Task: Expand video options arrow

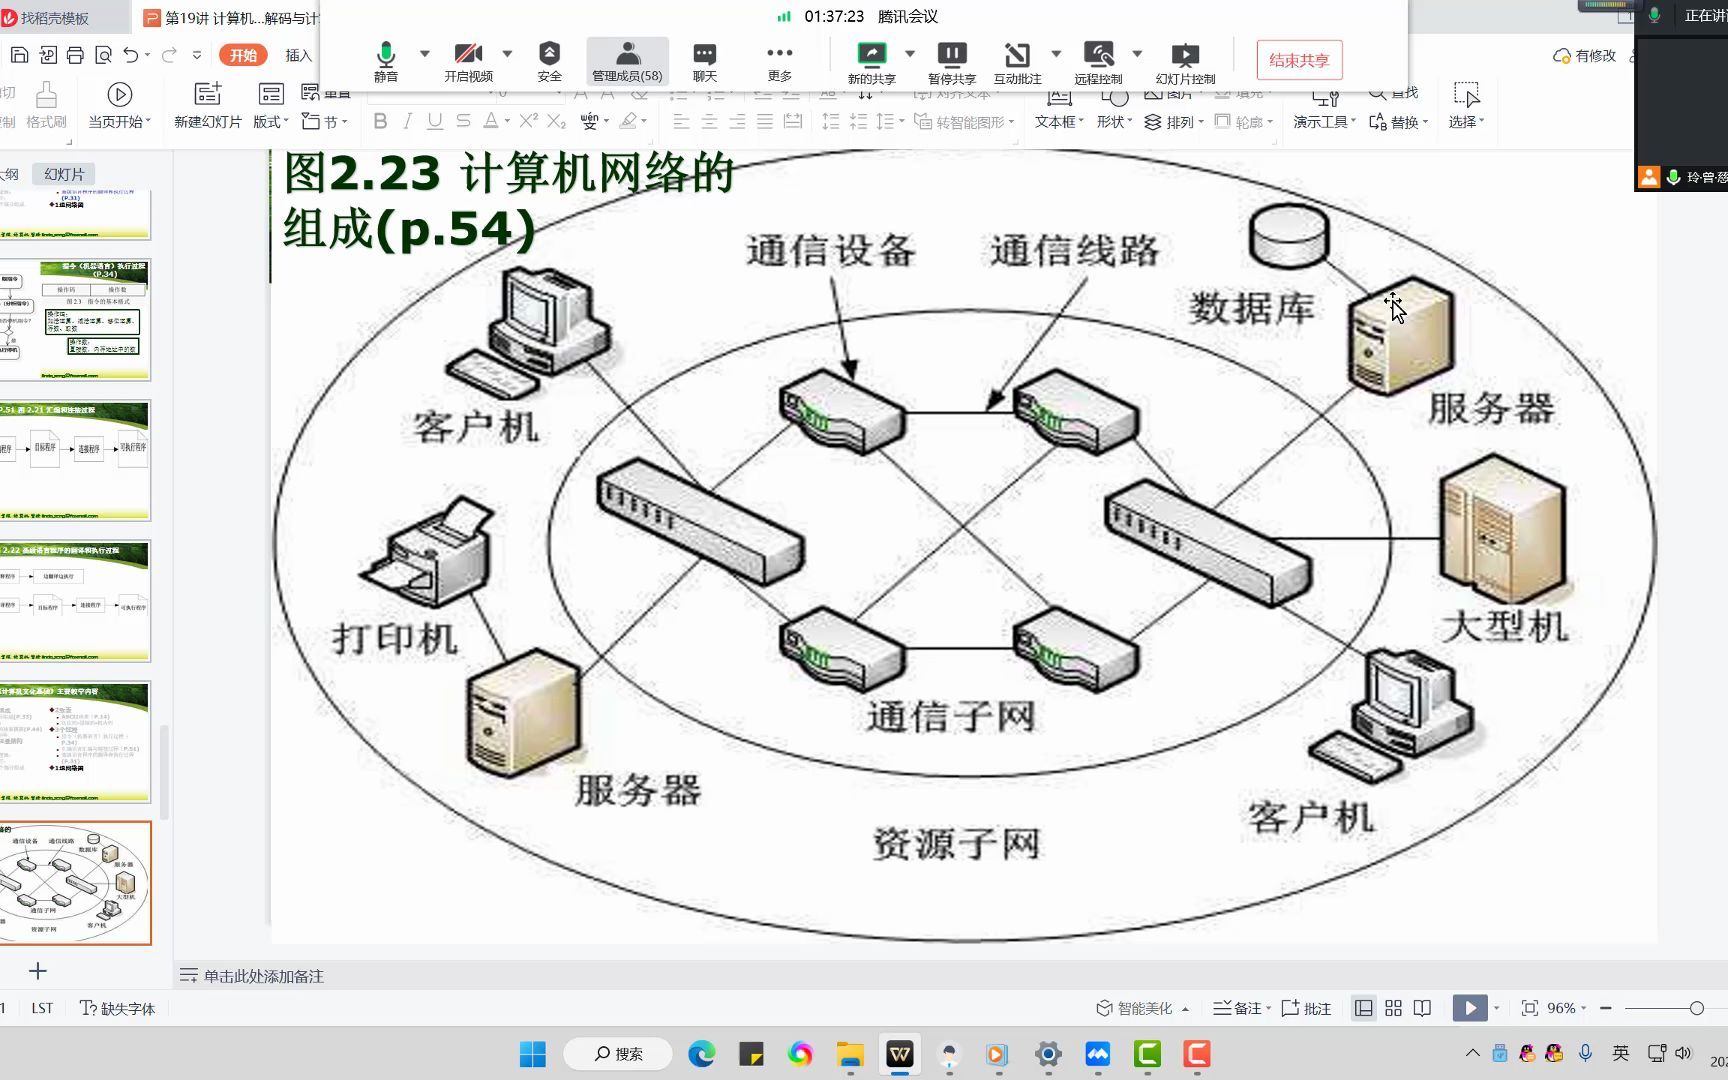Action: [507, 53]
